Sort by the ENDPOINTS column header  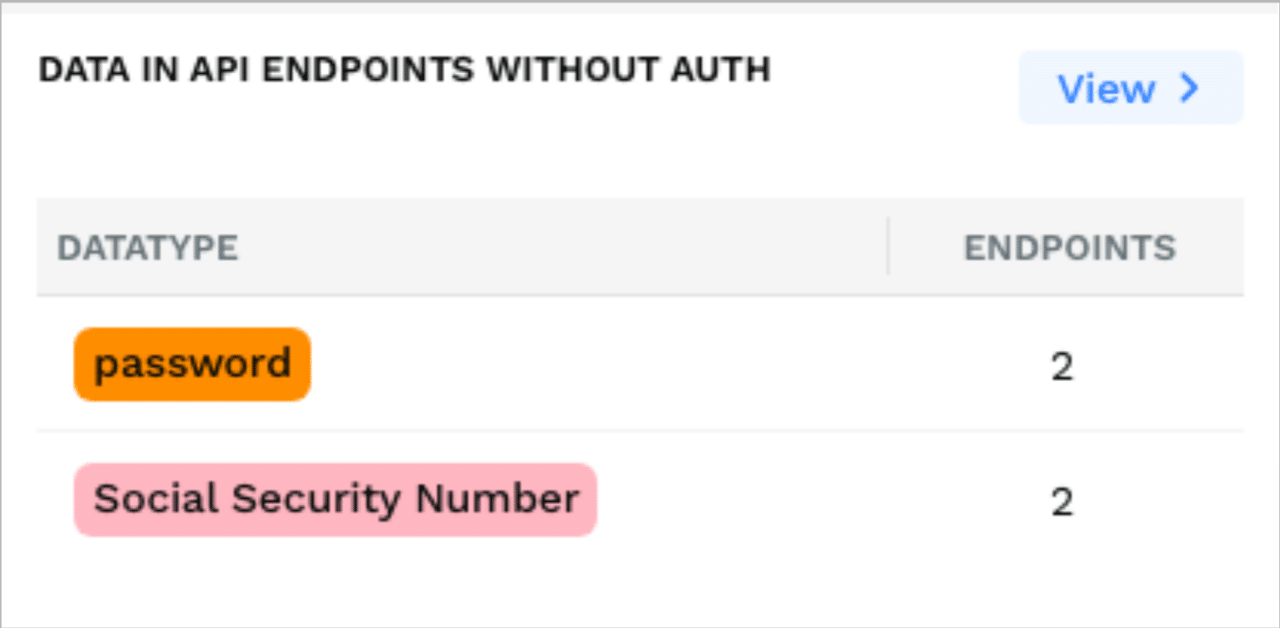point(1069,247)
